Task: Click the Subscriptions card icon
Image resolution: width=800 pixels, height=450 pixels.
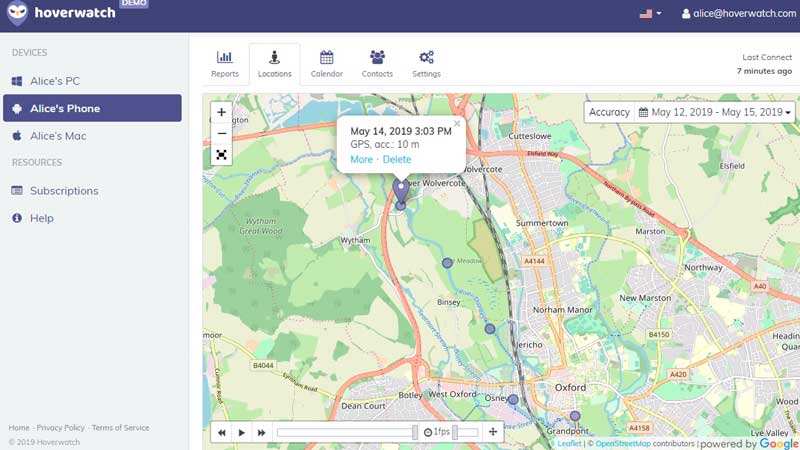Action: tap(17, 190)
